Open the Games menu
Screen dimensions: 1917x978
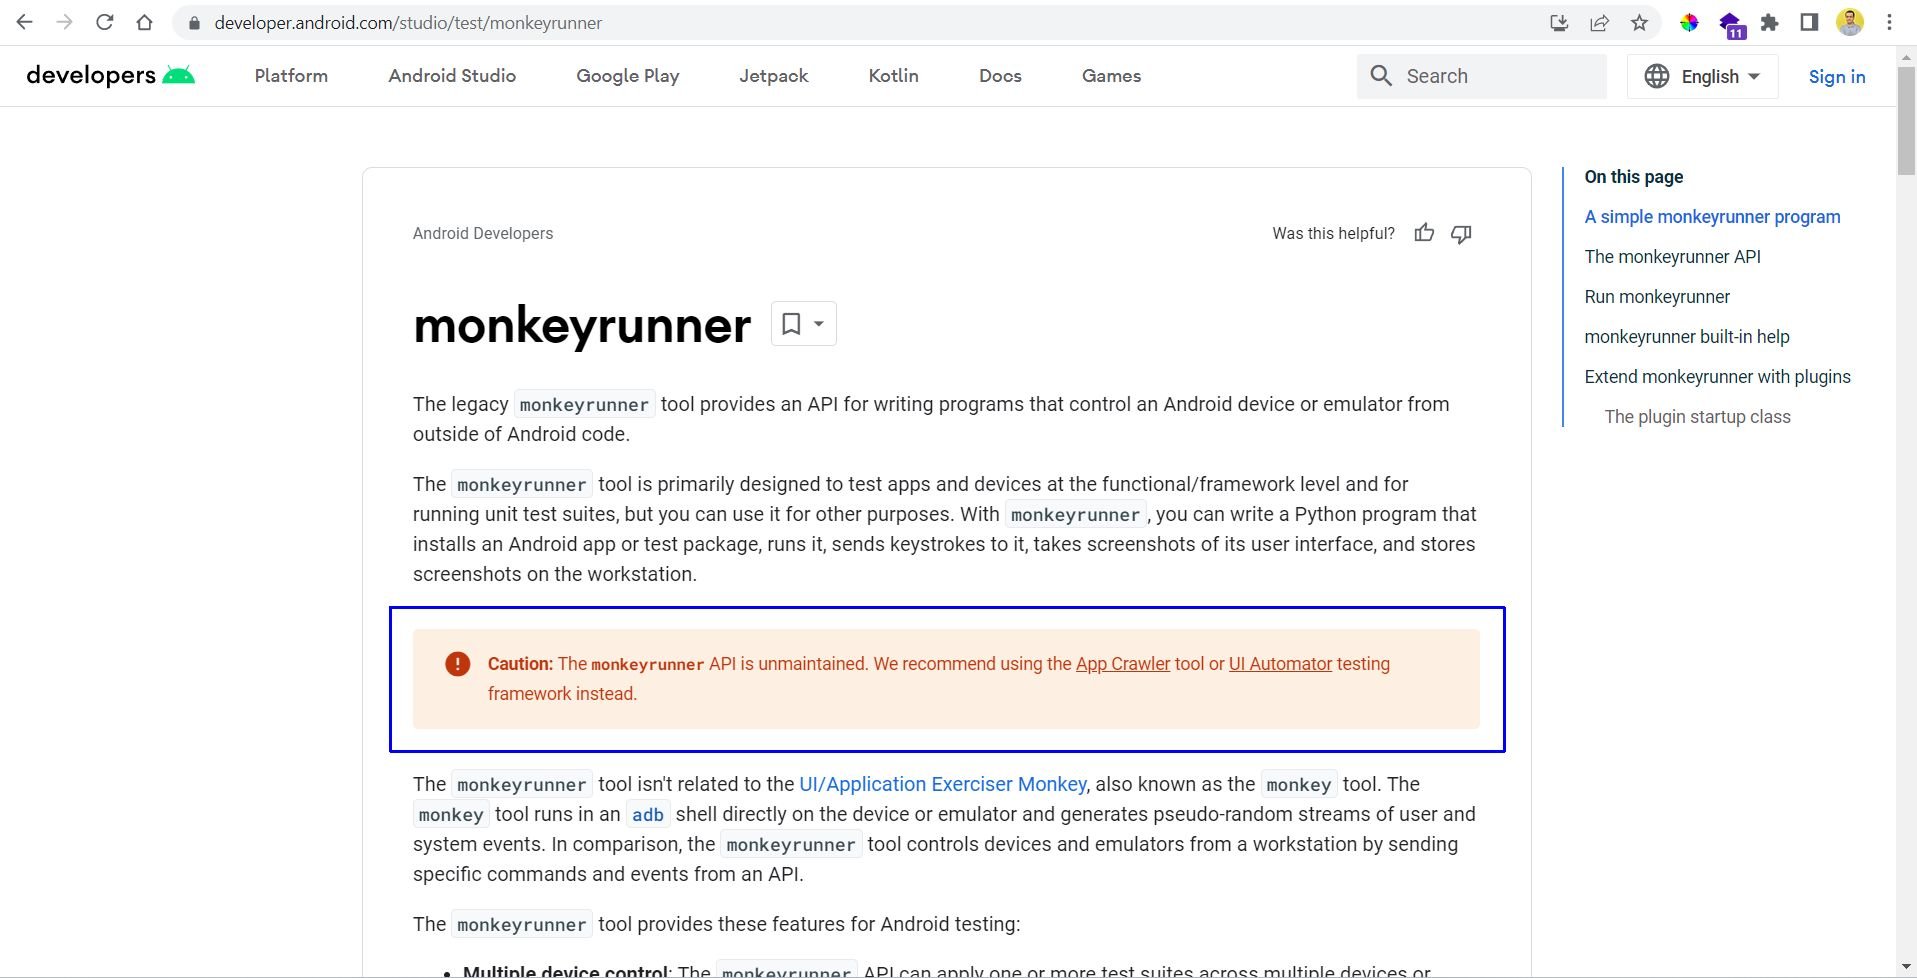click(x=1111, y=76)
